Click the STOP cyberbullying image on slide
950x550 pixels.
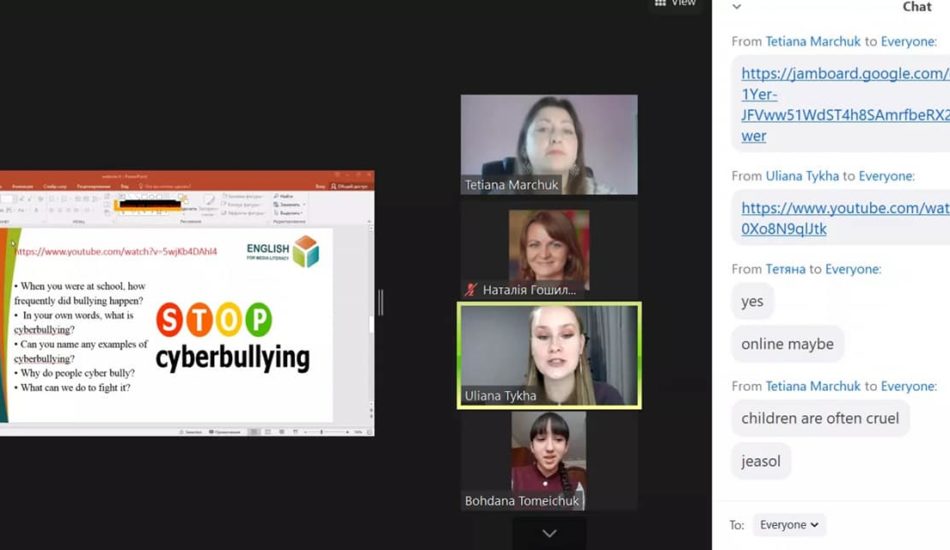[x=231, y=338]
